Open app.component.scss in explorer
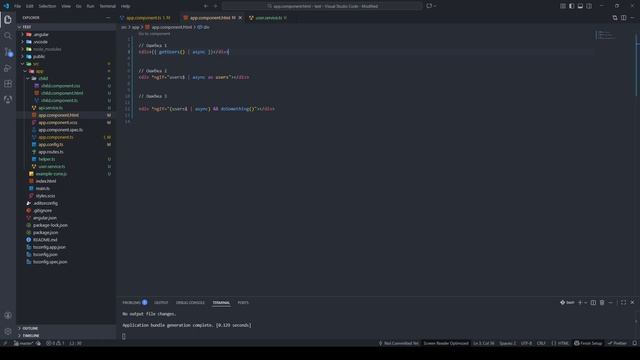Screen dimensions: 640x360 [58, 122]
